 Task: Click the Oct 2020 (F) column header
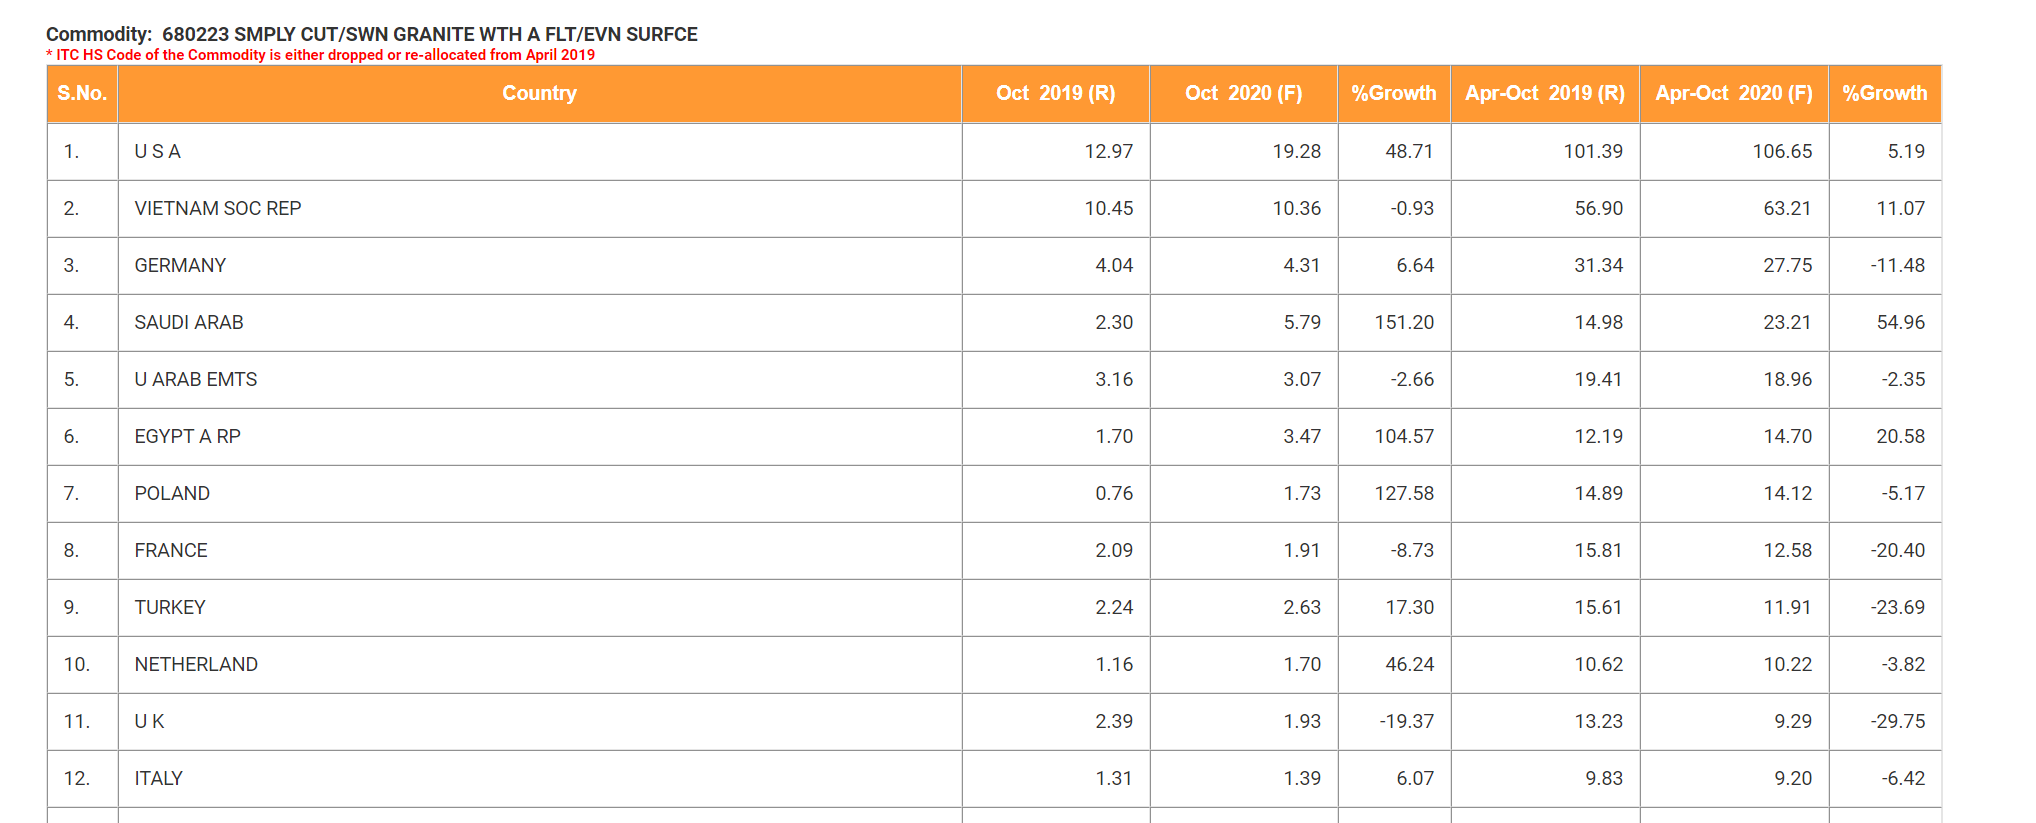pos(1243,94)
